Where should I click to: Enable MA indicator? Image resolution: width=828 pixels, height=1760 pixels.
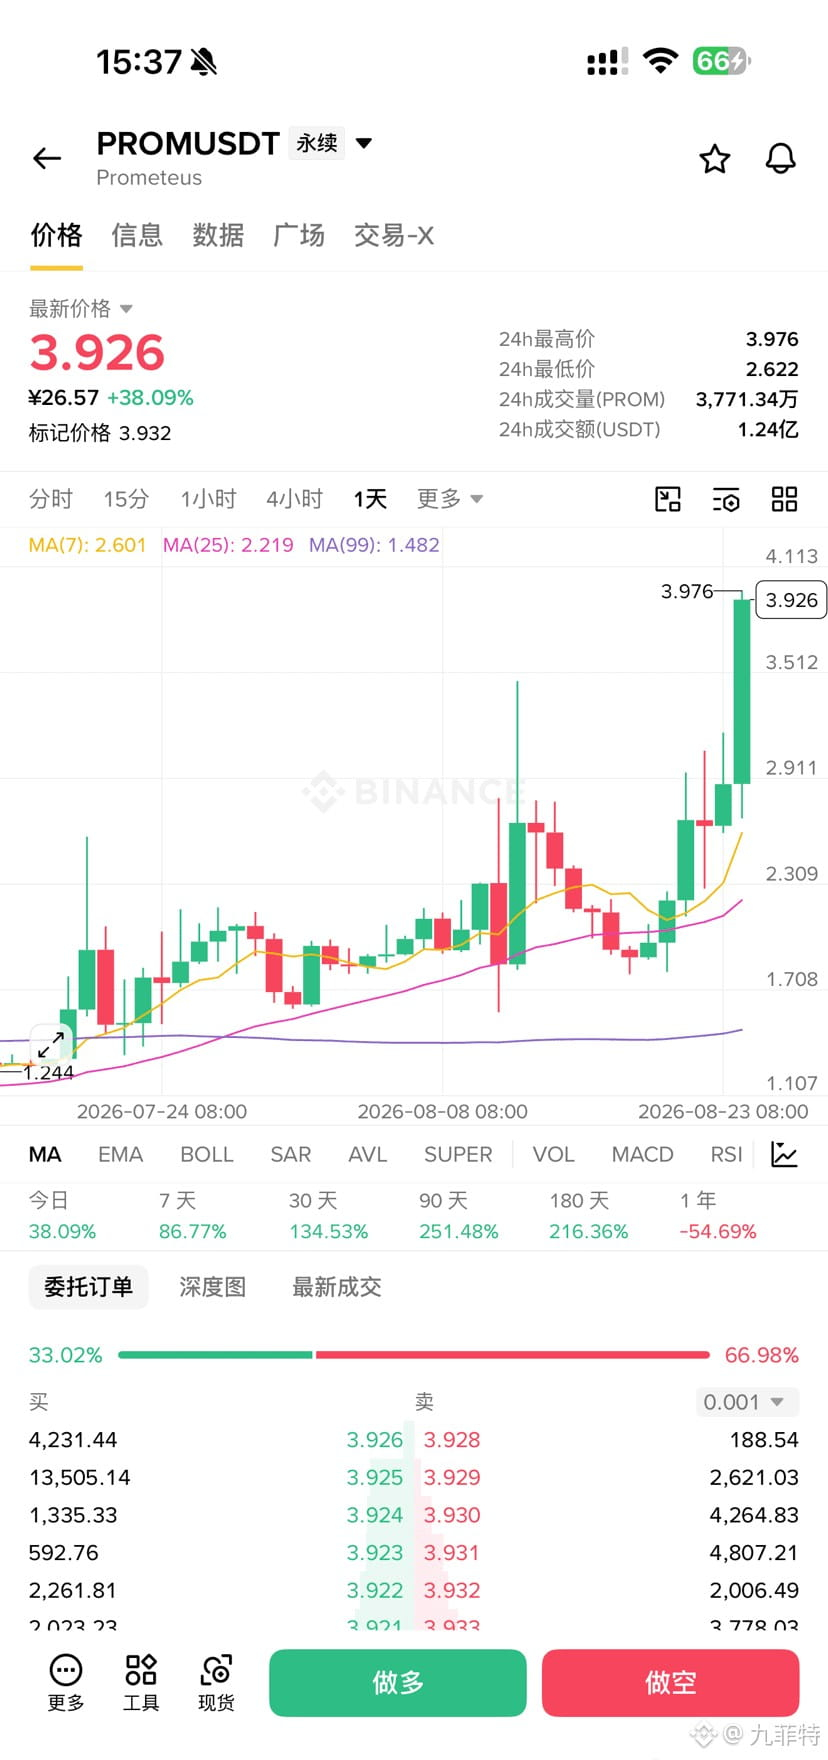(x=45, y=1154)
